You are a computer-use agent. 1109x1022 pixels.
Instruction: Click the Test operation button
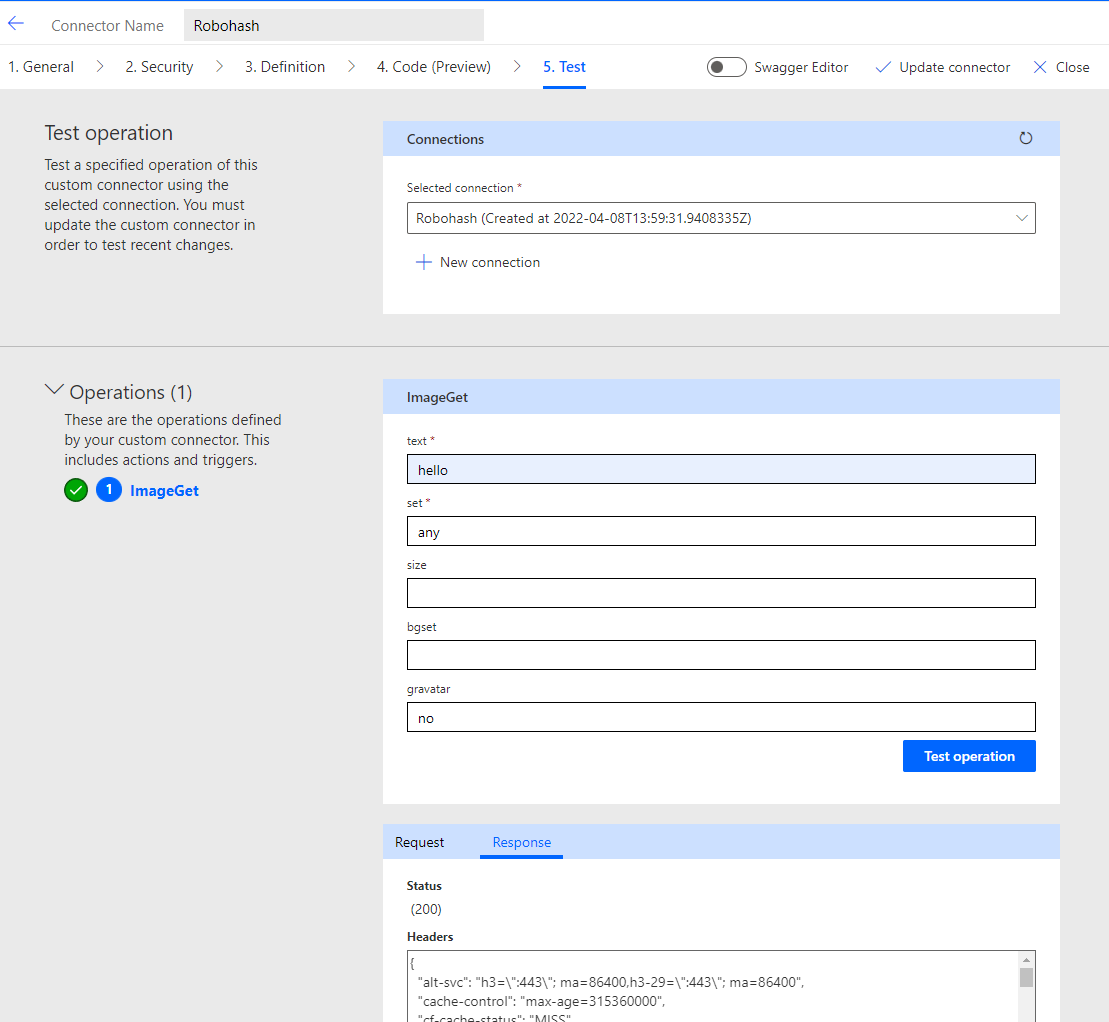click(969, 756)
